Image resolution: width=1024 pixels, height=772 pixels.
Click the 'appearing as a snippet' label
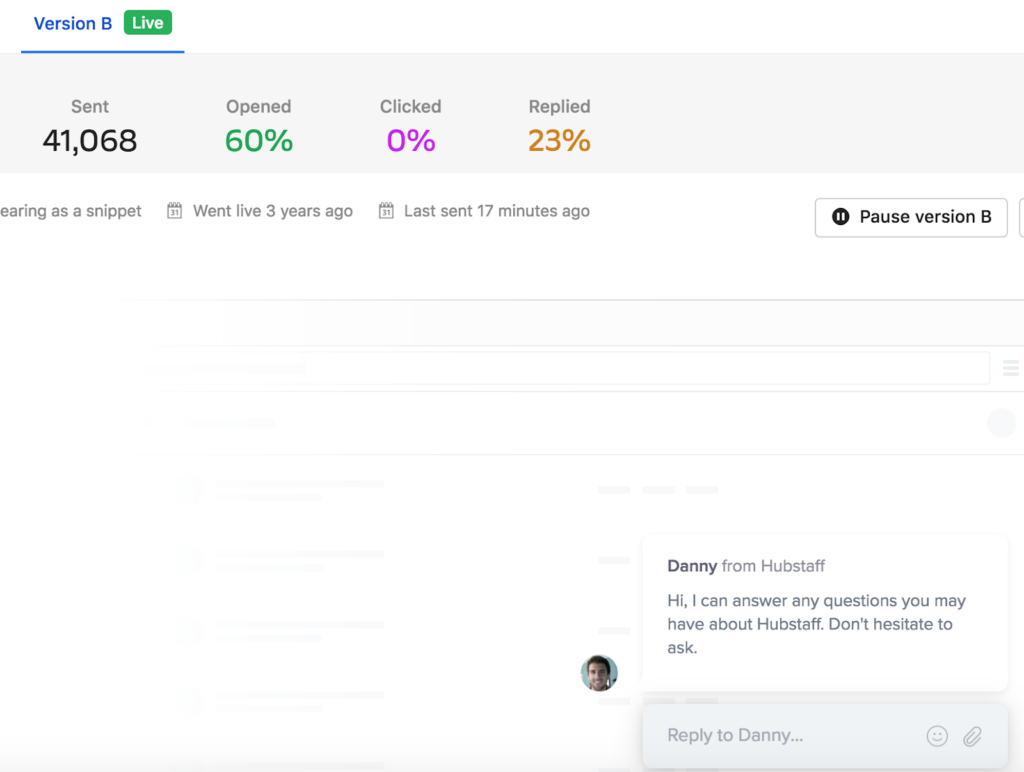(70, 211)
